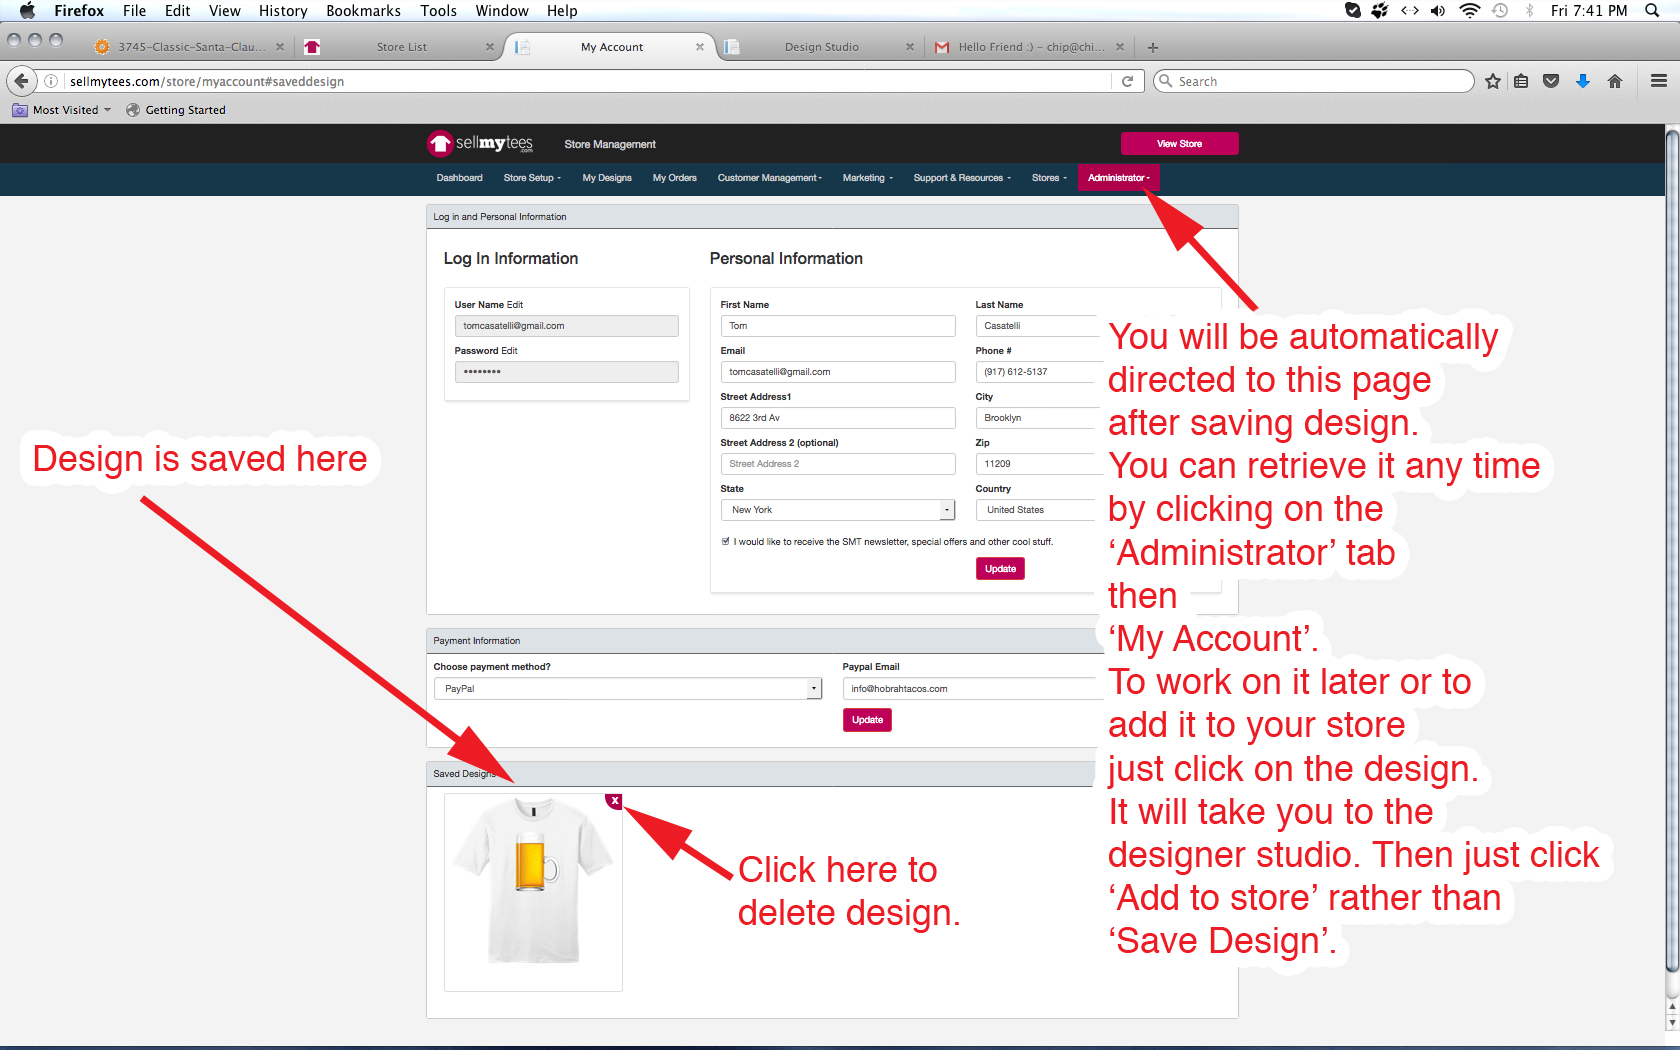The width and height of the screenshot is (1680, 1050).
Task: Click the Time Machine icon in menu bar
Action: tap(1500, 11)
